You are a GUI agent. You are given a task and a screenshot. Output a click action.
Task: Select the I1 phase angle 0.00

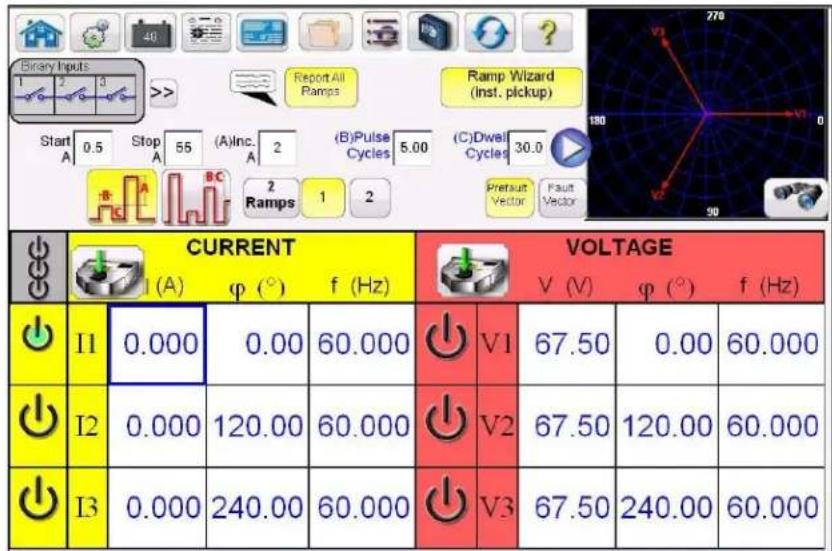[258, 345]
